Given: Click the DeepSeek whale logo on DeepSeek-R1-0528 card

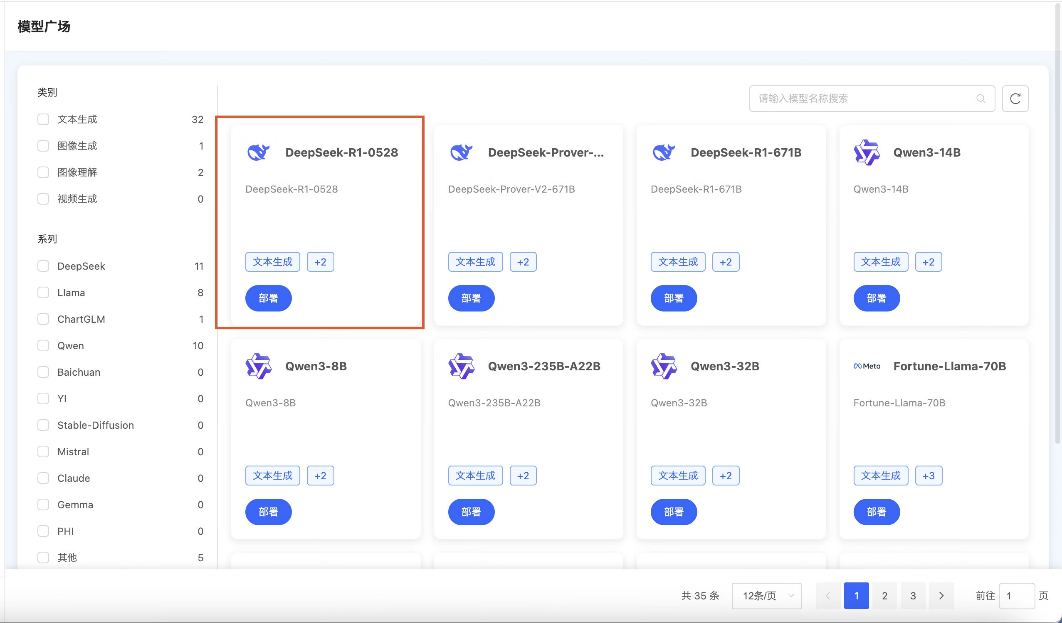Looking at the screenshot, I should click(x=258, y=152).
